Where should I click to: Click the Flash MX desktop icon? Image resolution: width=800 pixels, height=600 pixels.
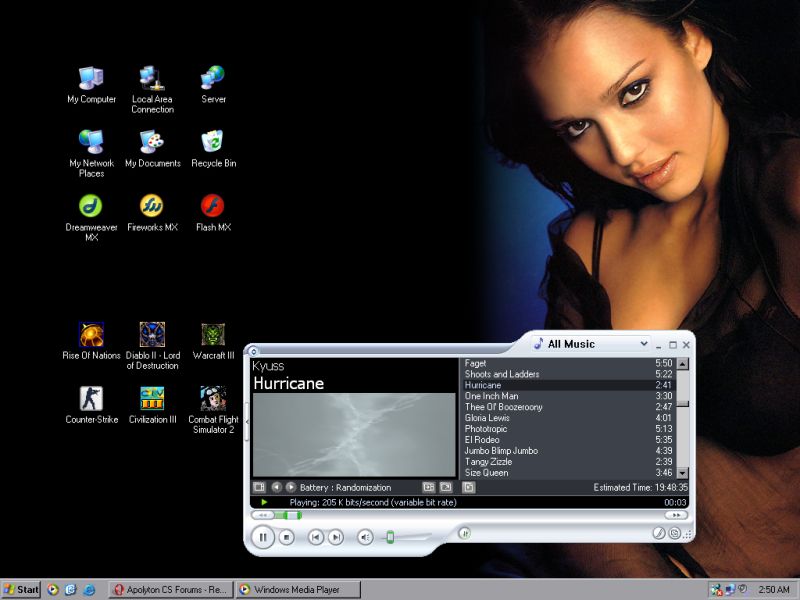coord(213,206)
